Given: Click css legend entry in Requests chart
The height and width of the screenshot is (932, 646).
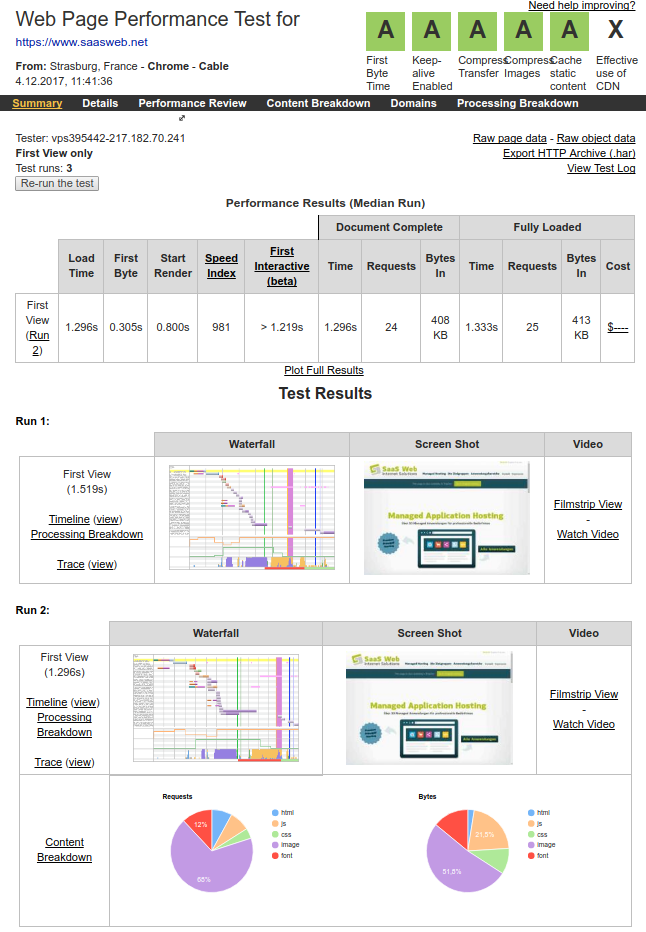Looking at the screenshot, I should (282, 835).
